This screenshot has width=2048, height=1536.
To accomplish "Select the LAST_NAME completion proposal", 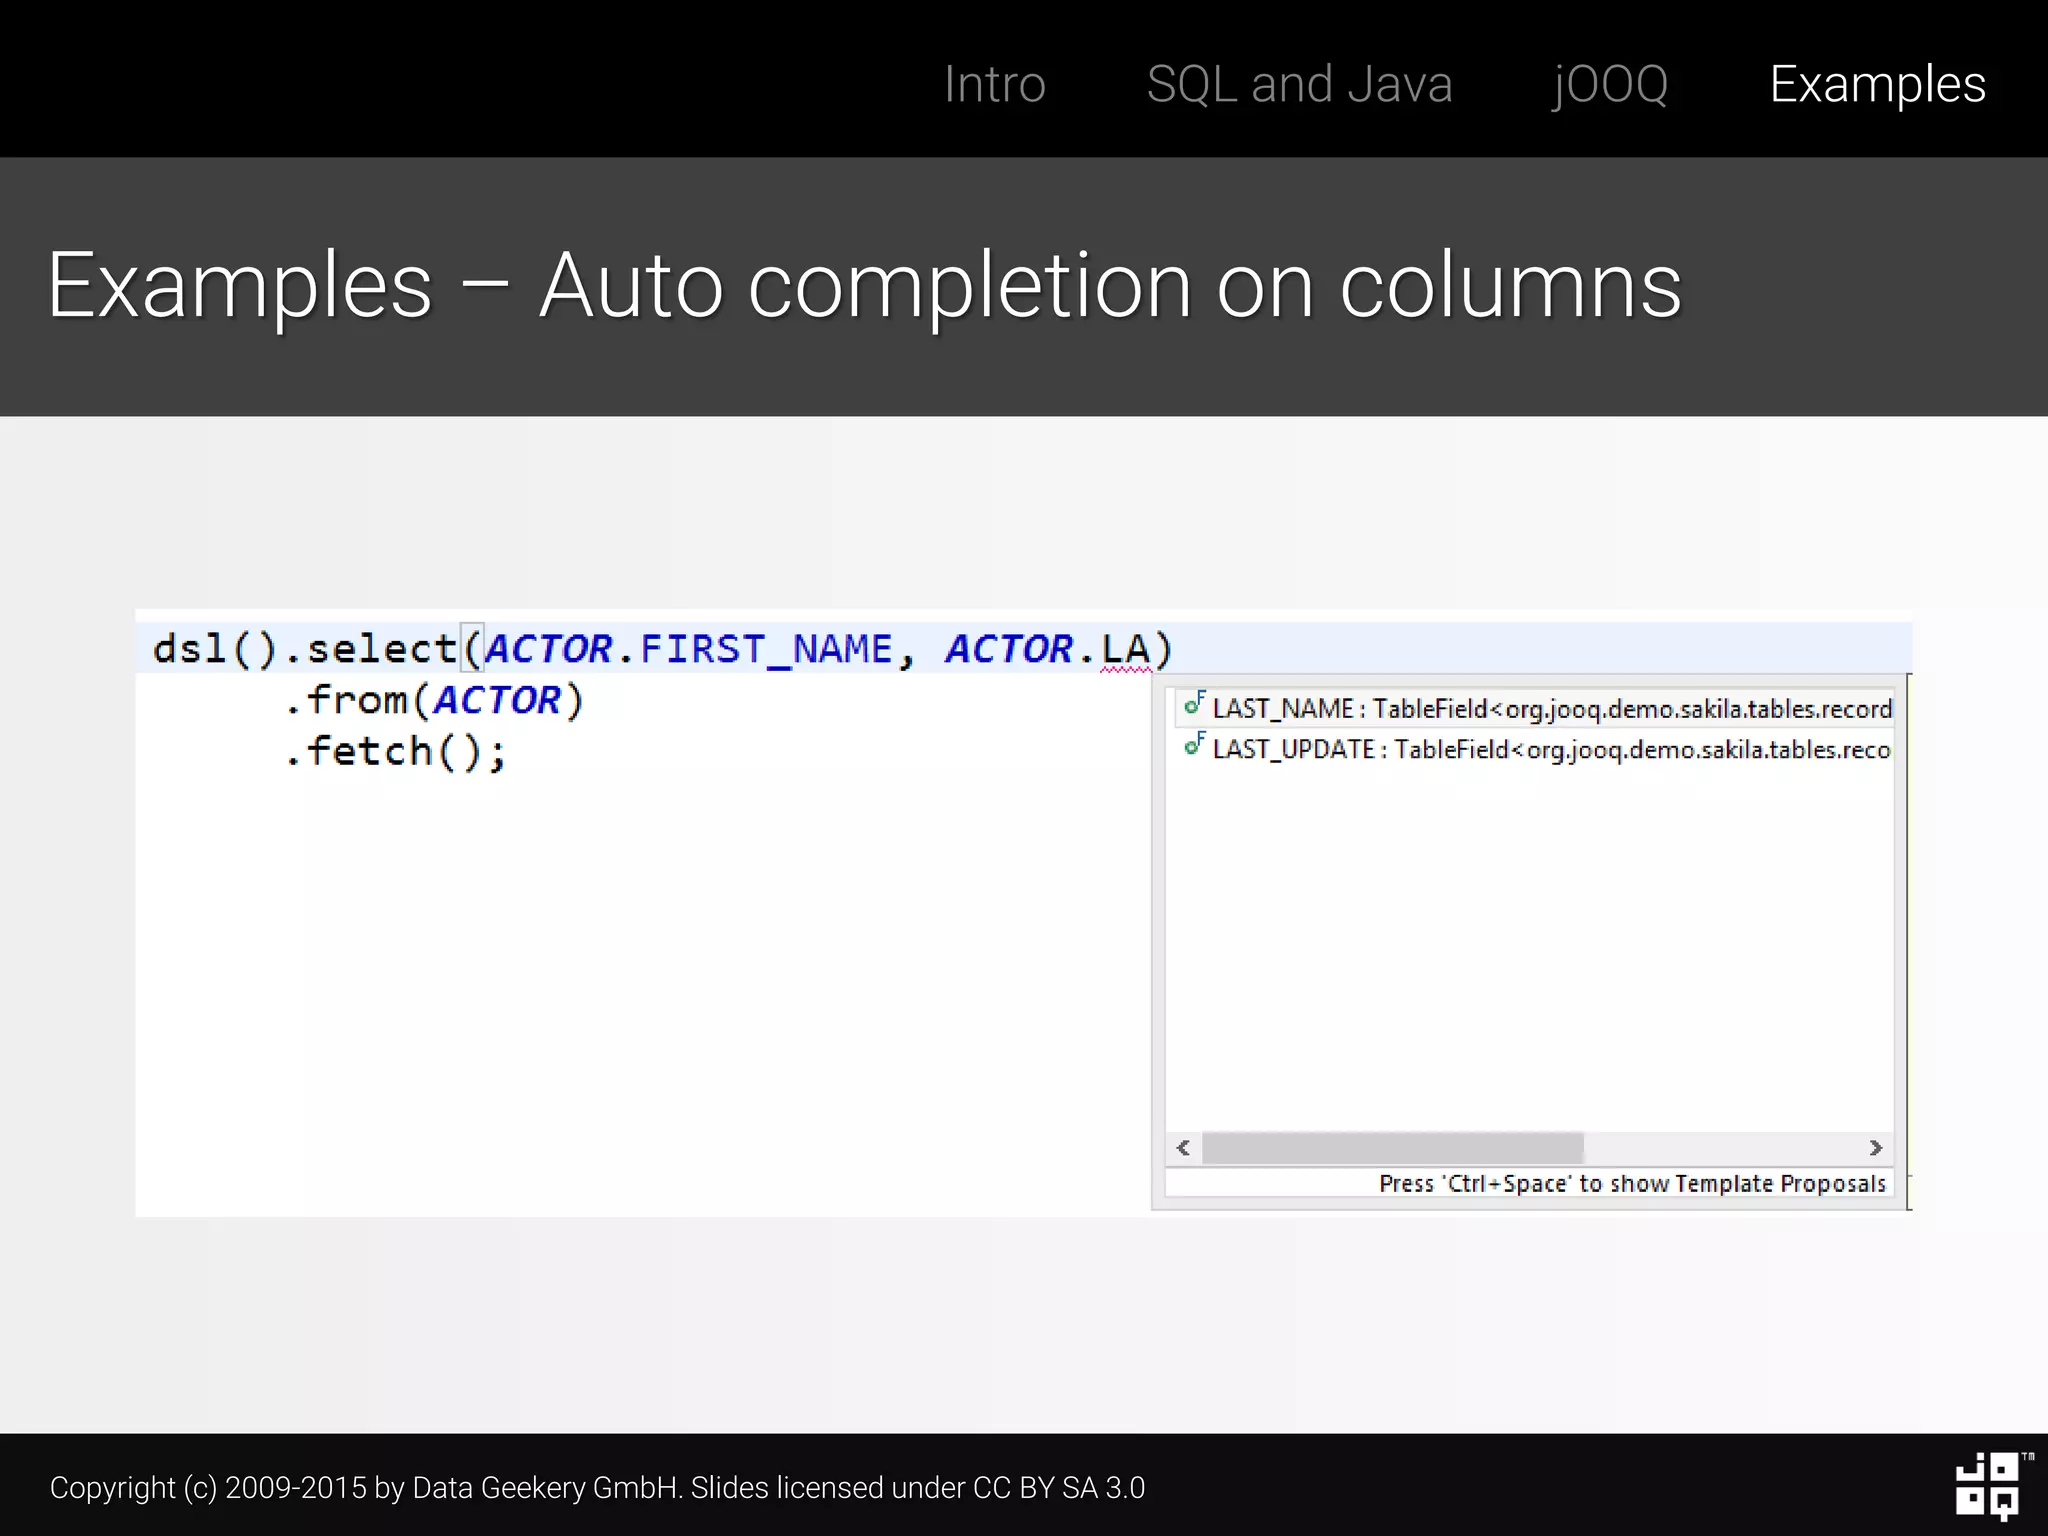I will (1550, 708).
